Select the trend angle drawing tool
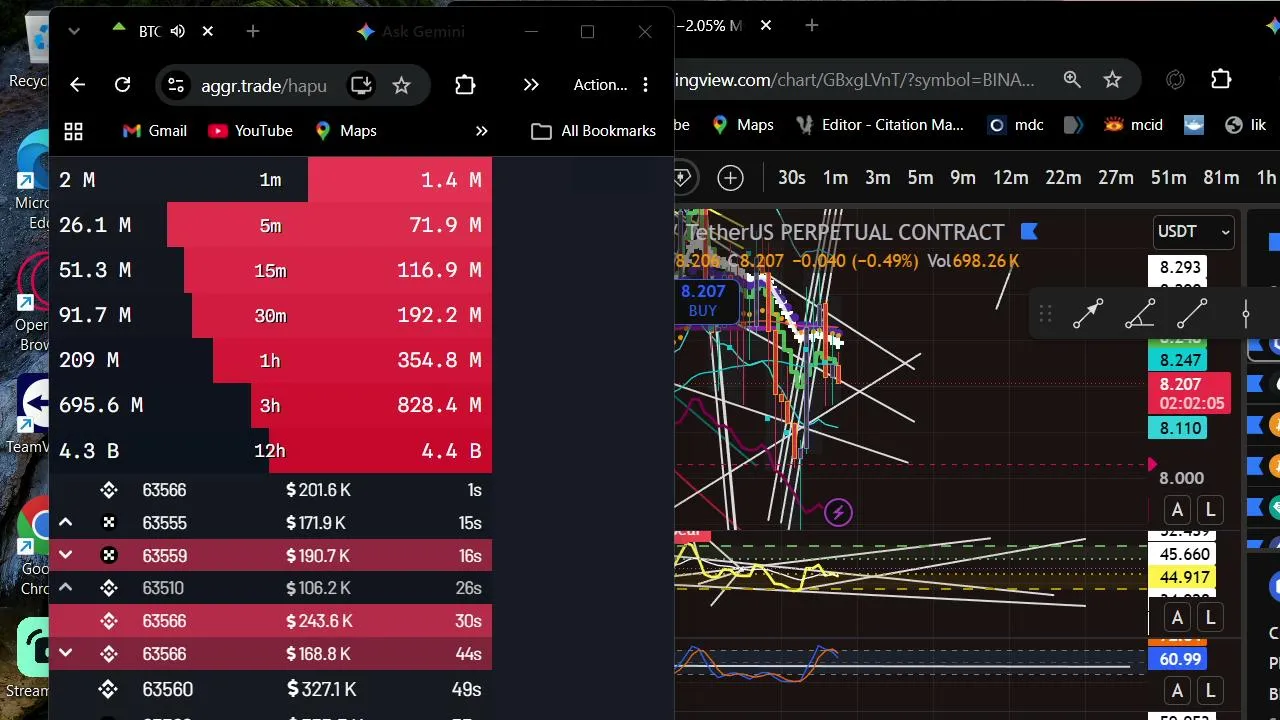1280x720 pixels. coord(1140,314)
